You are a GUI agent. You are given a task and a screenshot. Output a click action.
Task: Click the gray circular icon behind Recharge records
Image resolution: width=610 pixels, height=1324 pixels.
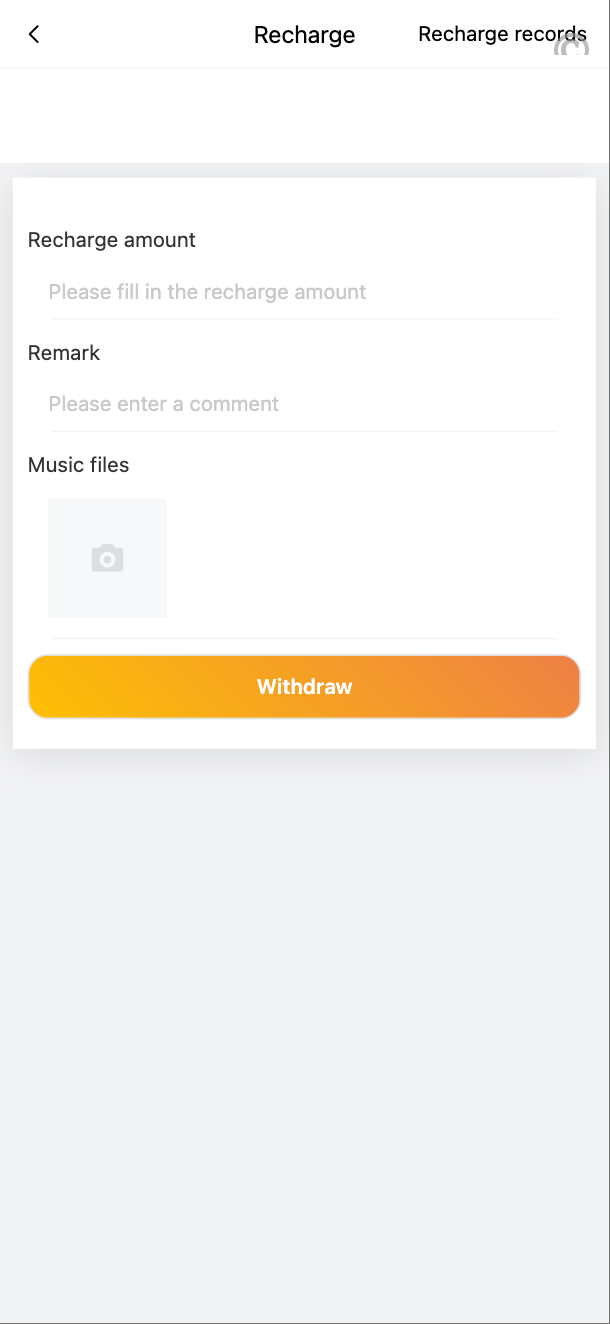(572, 46)
